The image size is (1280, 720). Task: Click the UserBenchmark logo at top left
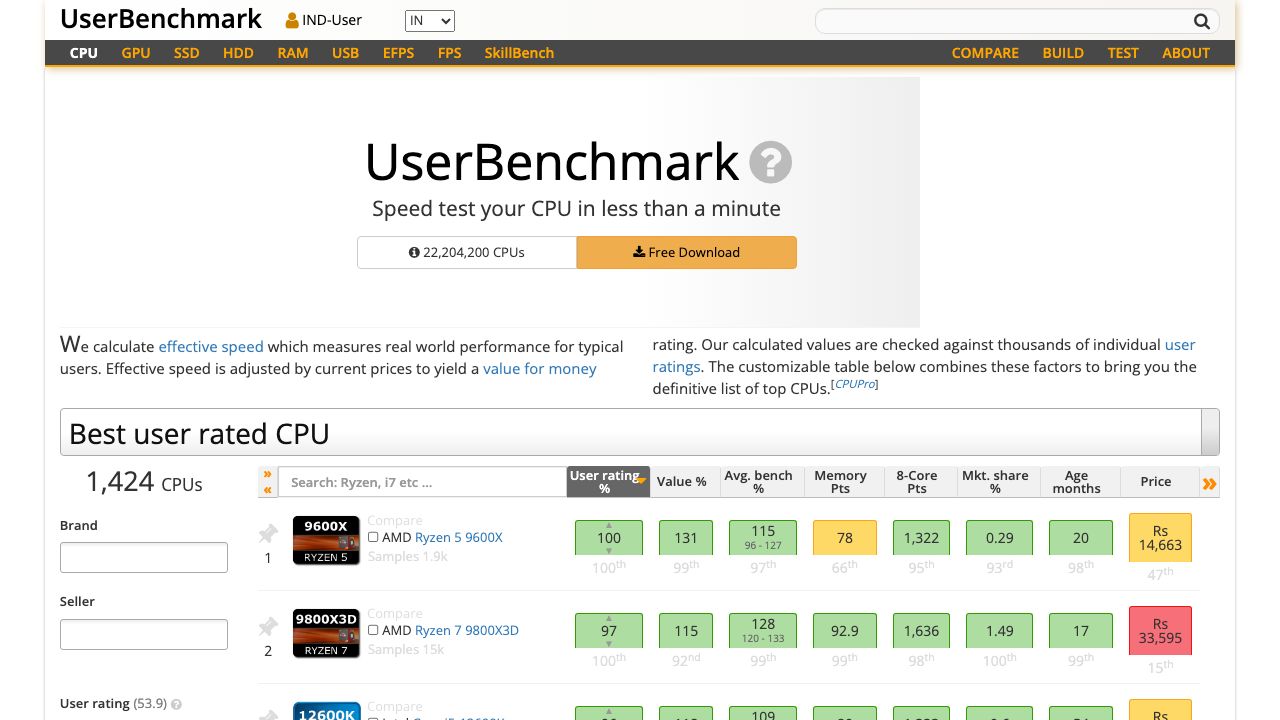pyautogui.click(x=161, y=19)
